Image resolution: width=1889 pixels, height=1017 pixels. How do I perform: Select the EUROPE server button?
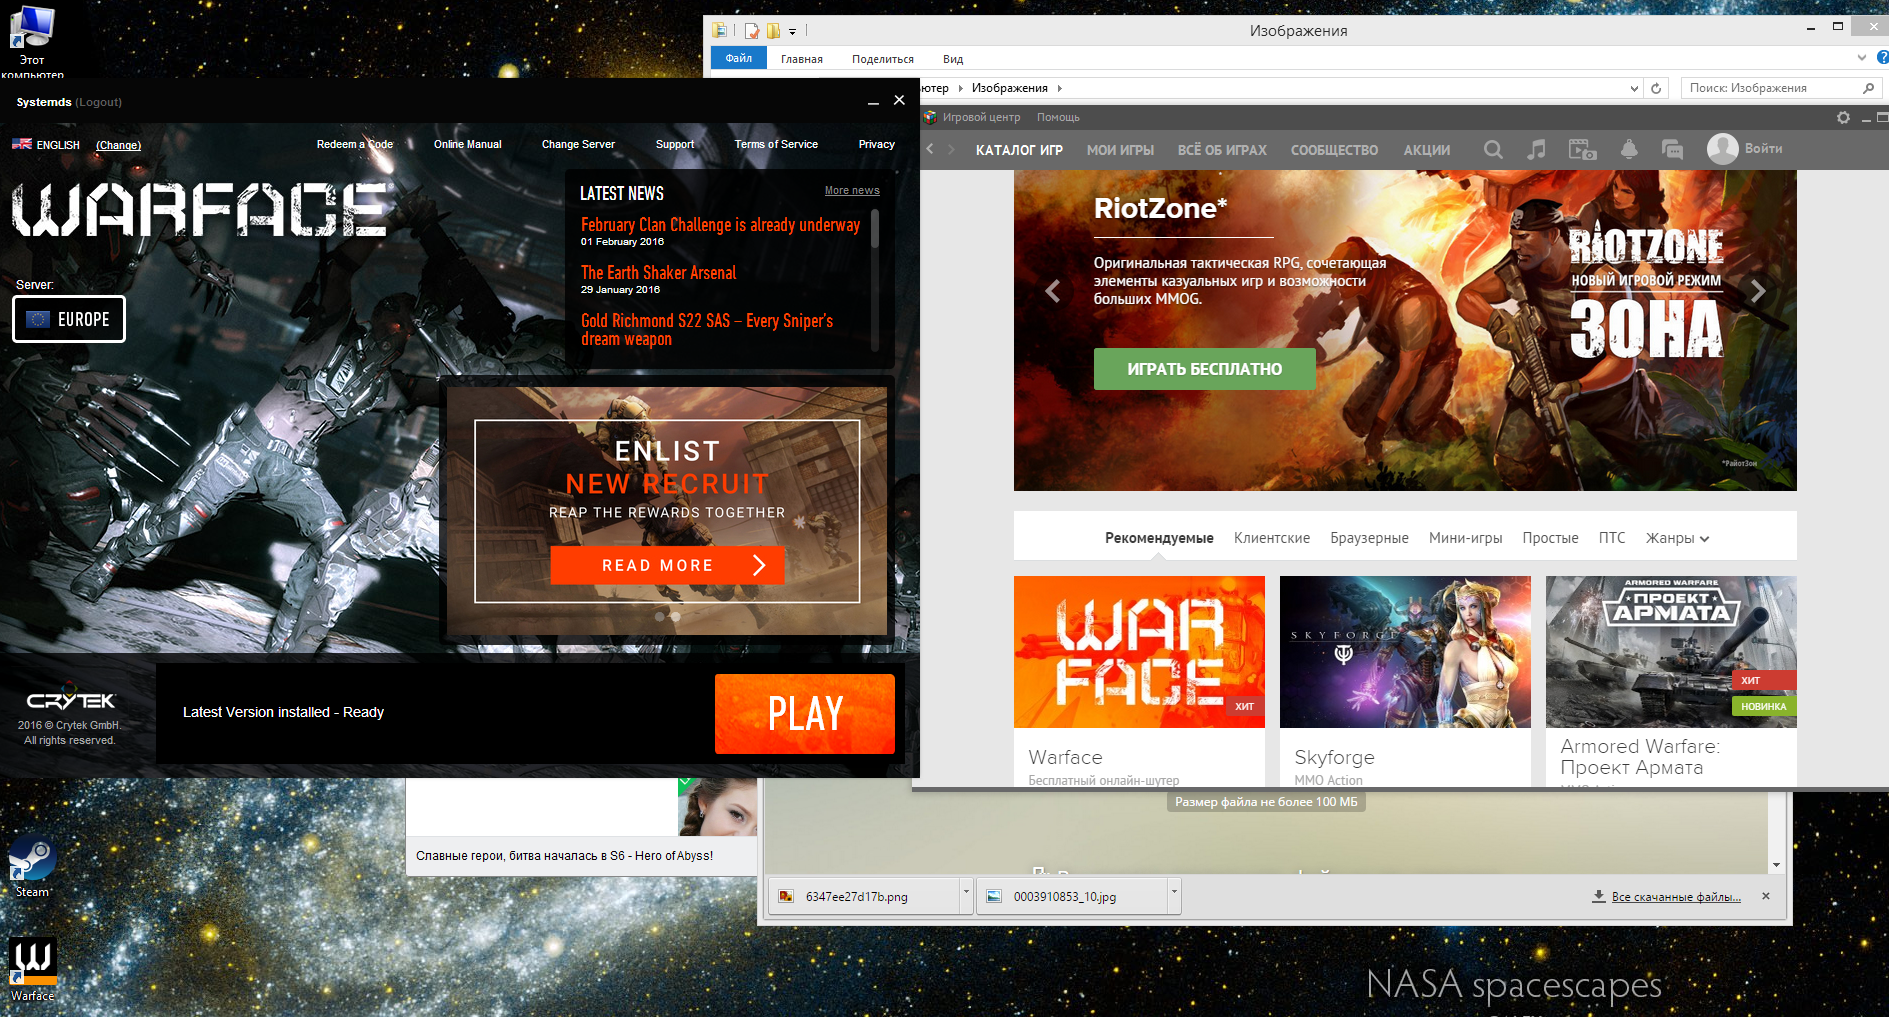[69, 319]
